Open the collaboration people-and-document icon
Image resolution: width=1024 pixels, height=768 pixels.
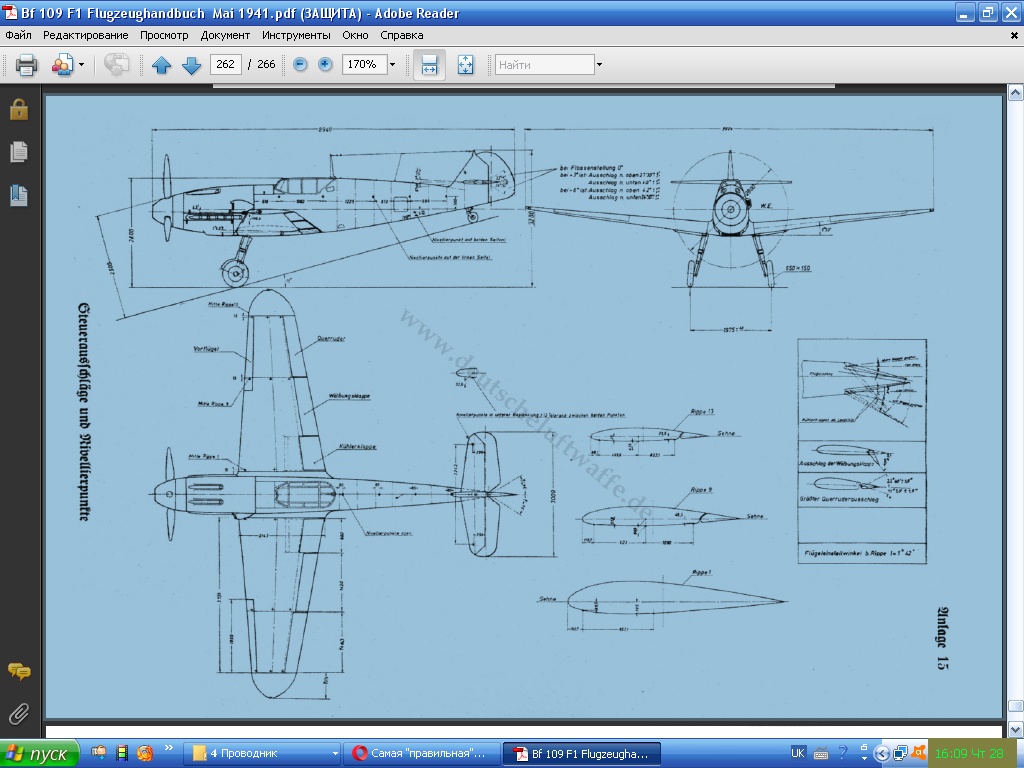[62, 65]
